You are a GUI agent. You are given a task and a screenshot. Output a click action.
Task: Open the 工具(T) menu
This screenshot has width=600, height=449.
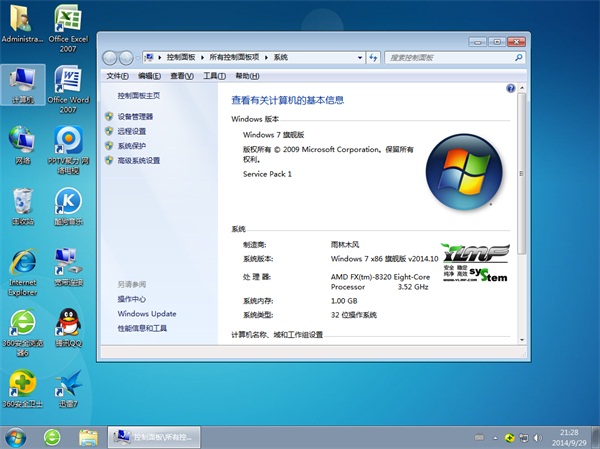point(214,76)
